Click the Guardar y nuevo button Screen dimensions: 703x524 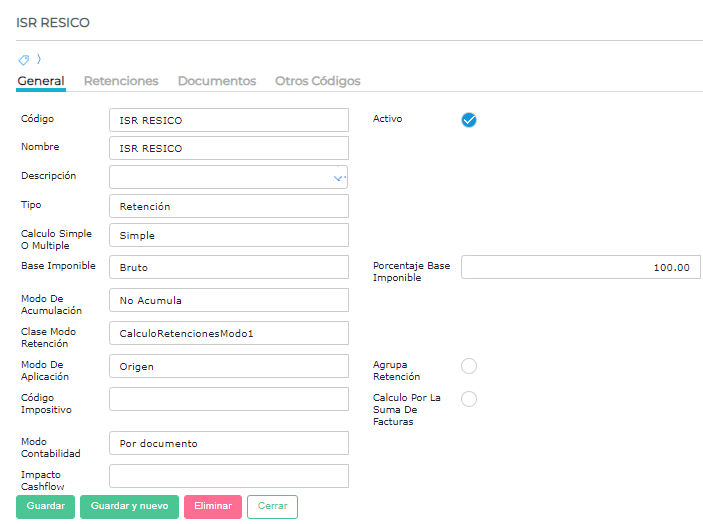(x=129, y=506)
